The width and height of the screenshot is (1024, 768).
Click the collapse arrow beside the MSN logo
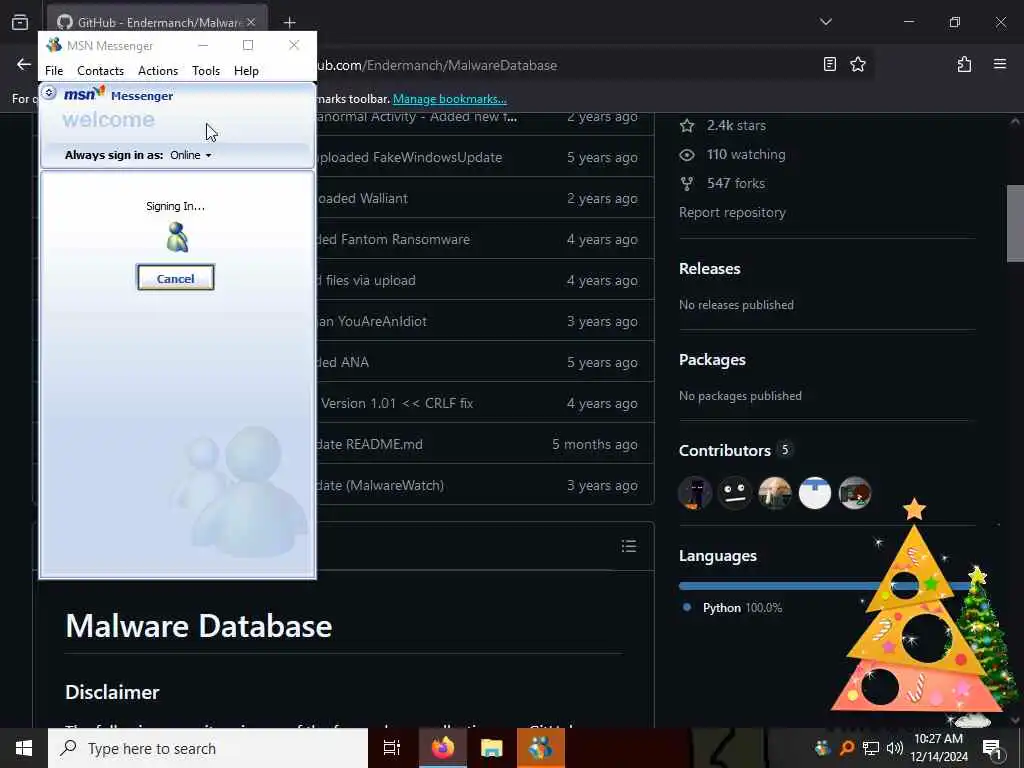point(49,93)
